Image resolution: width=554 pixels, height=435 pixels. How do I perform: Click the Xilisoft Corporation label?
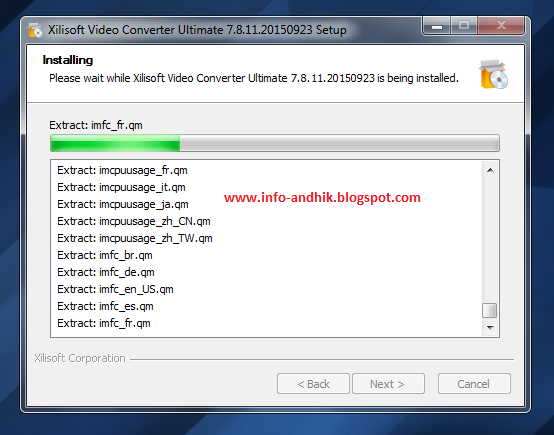[80, 358]
